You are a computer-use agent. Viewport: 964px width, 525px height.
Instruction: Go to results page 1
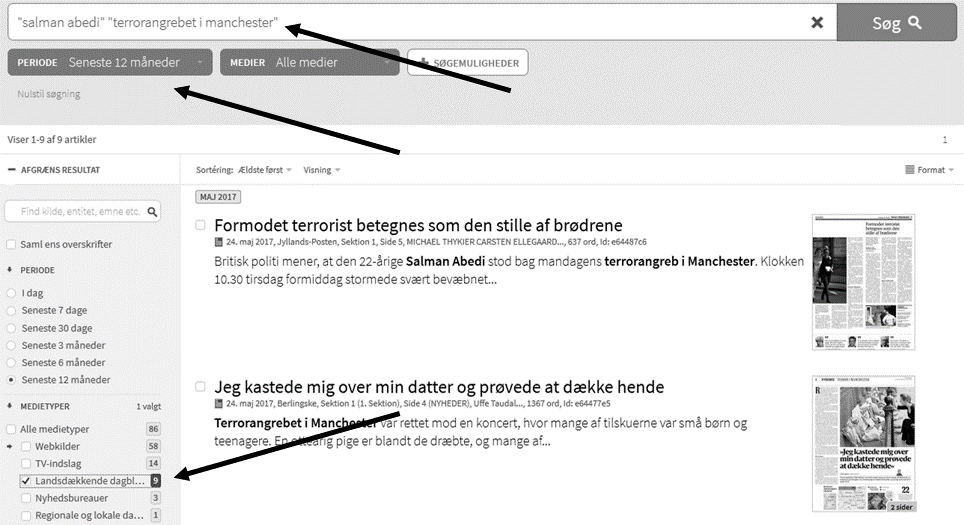(945, 140)
